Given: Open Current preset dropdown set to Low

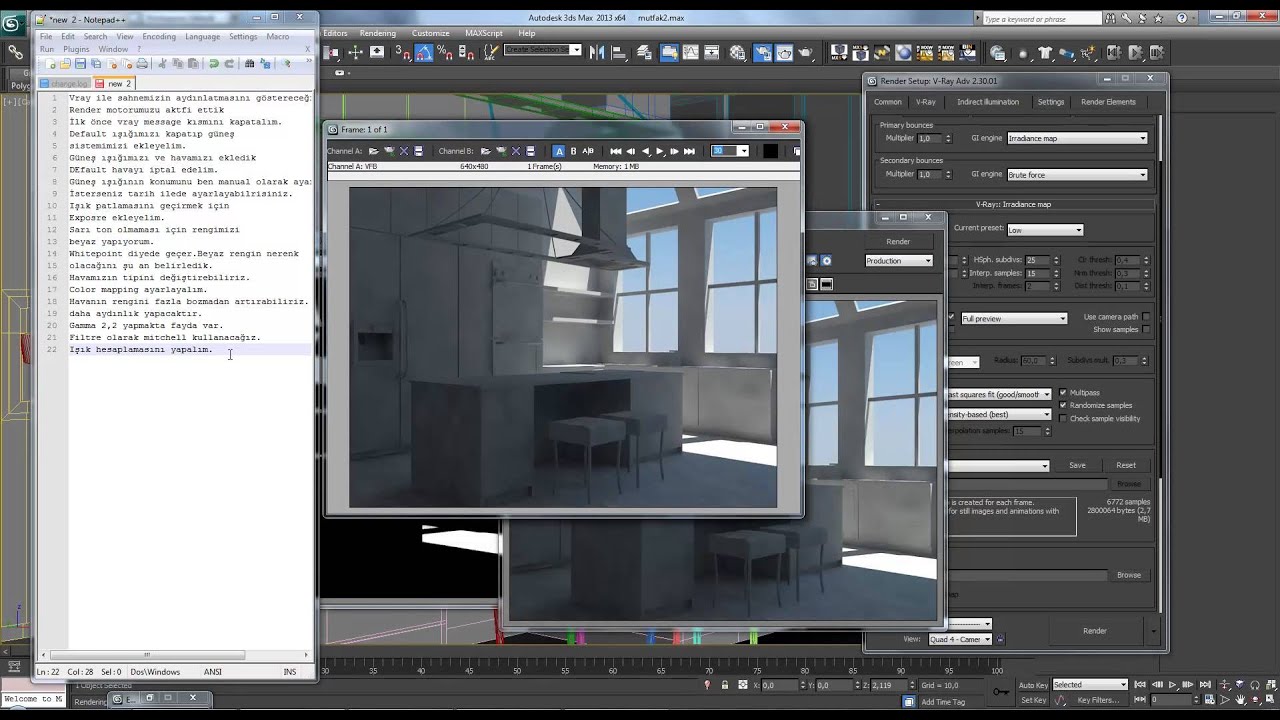Looking at the screenshot, I should (1044, 230).
